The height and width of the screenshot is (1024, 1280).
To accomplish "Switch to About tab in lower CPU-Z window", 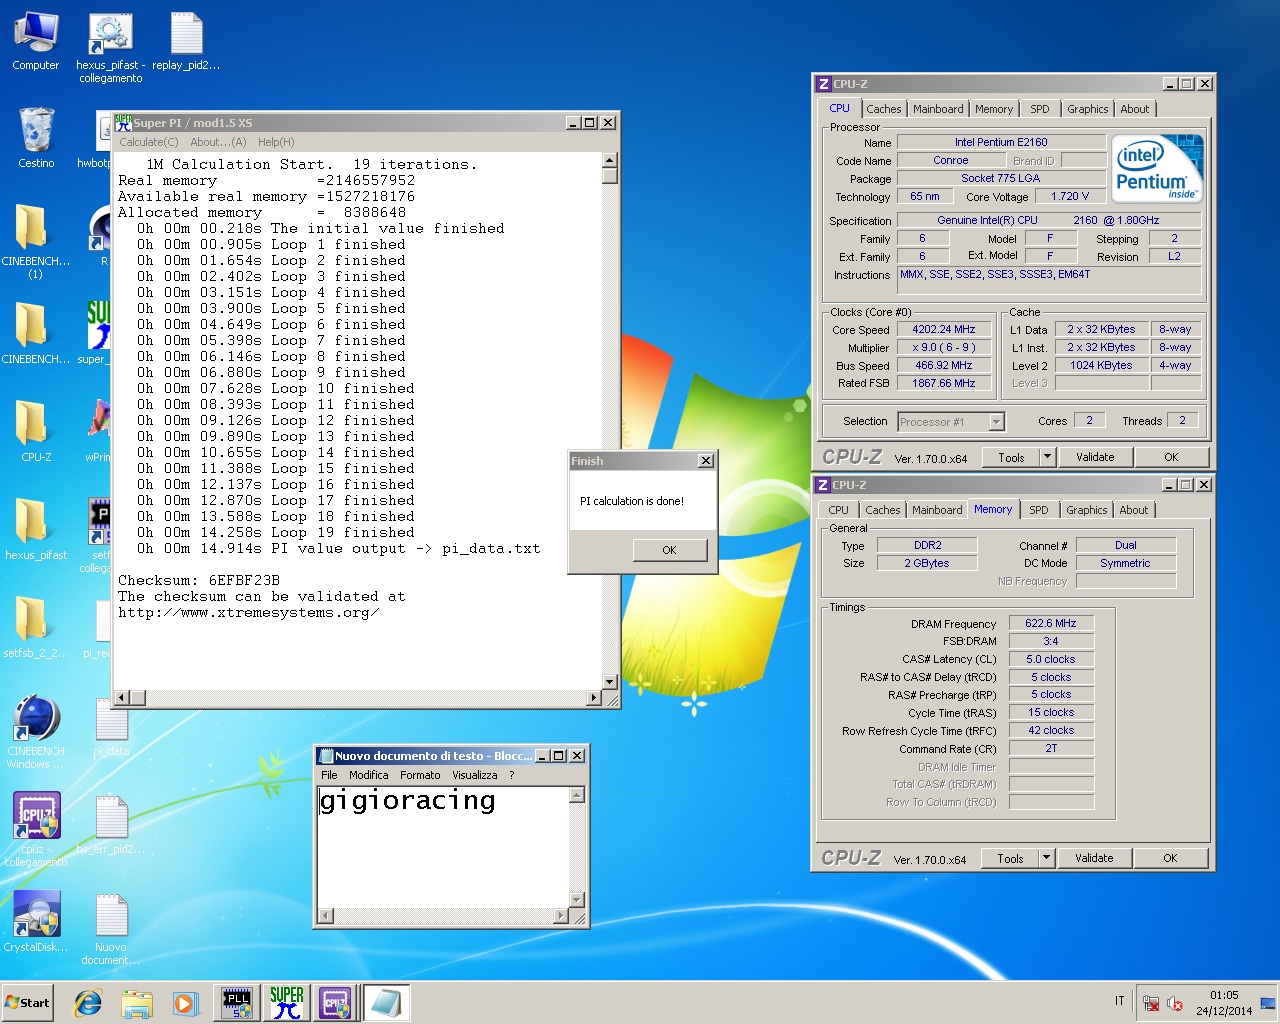I will click(x=1134, y=510).
